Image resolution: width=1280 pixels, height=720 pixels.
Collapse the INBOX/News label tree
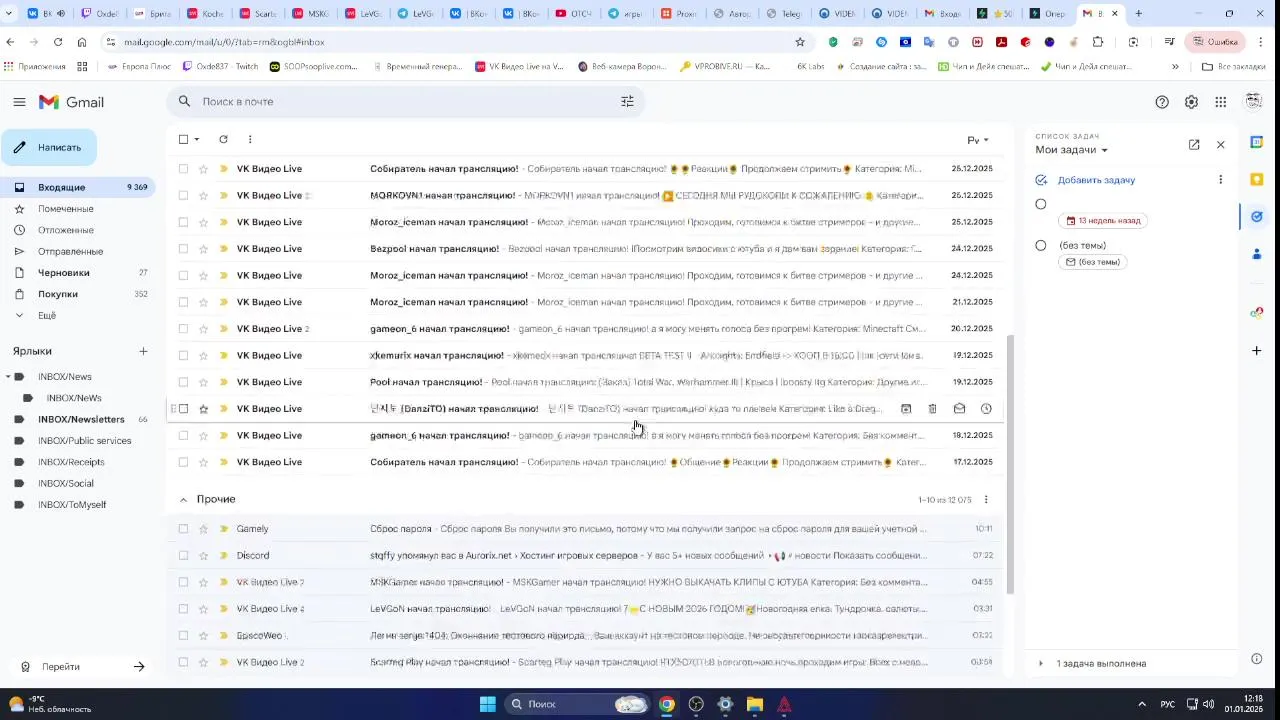point(8,377)
